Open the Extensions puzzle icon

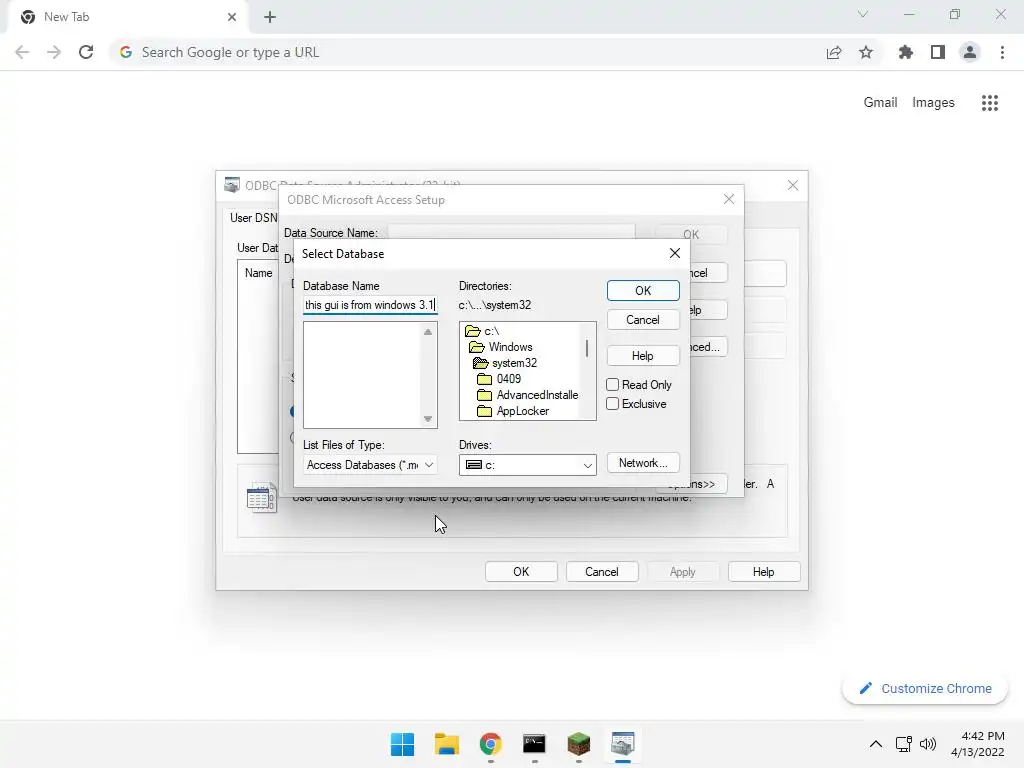[x=906, y=52]
